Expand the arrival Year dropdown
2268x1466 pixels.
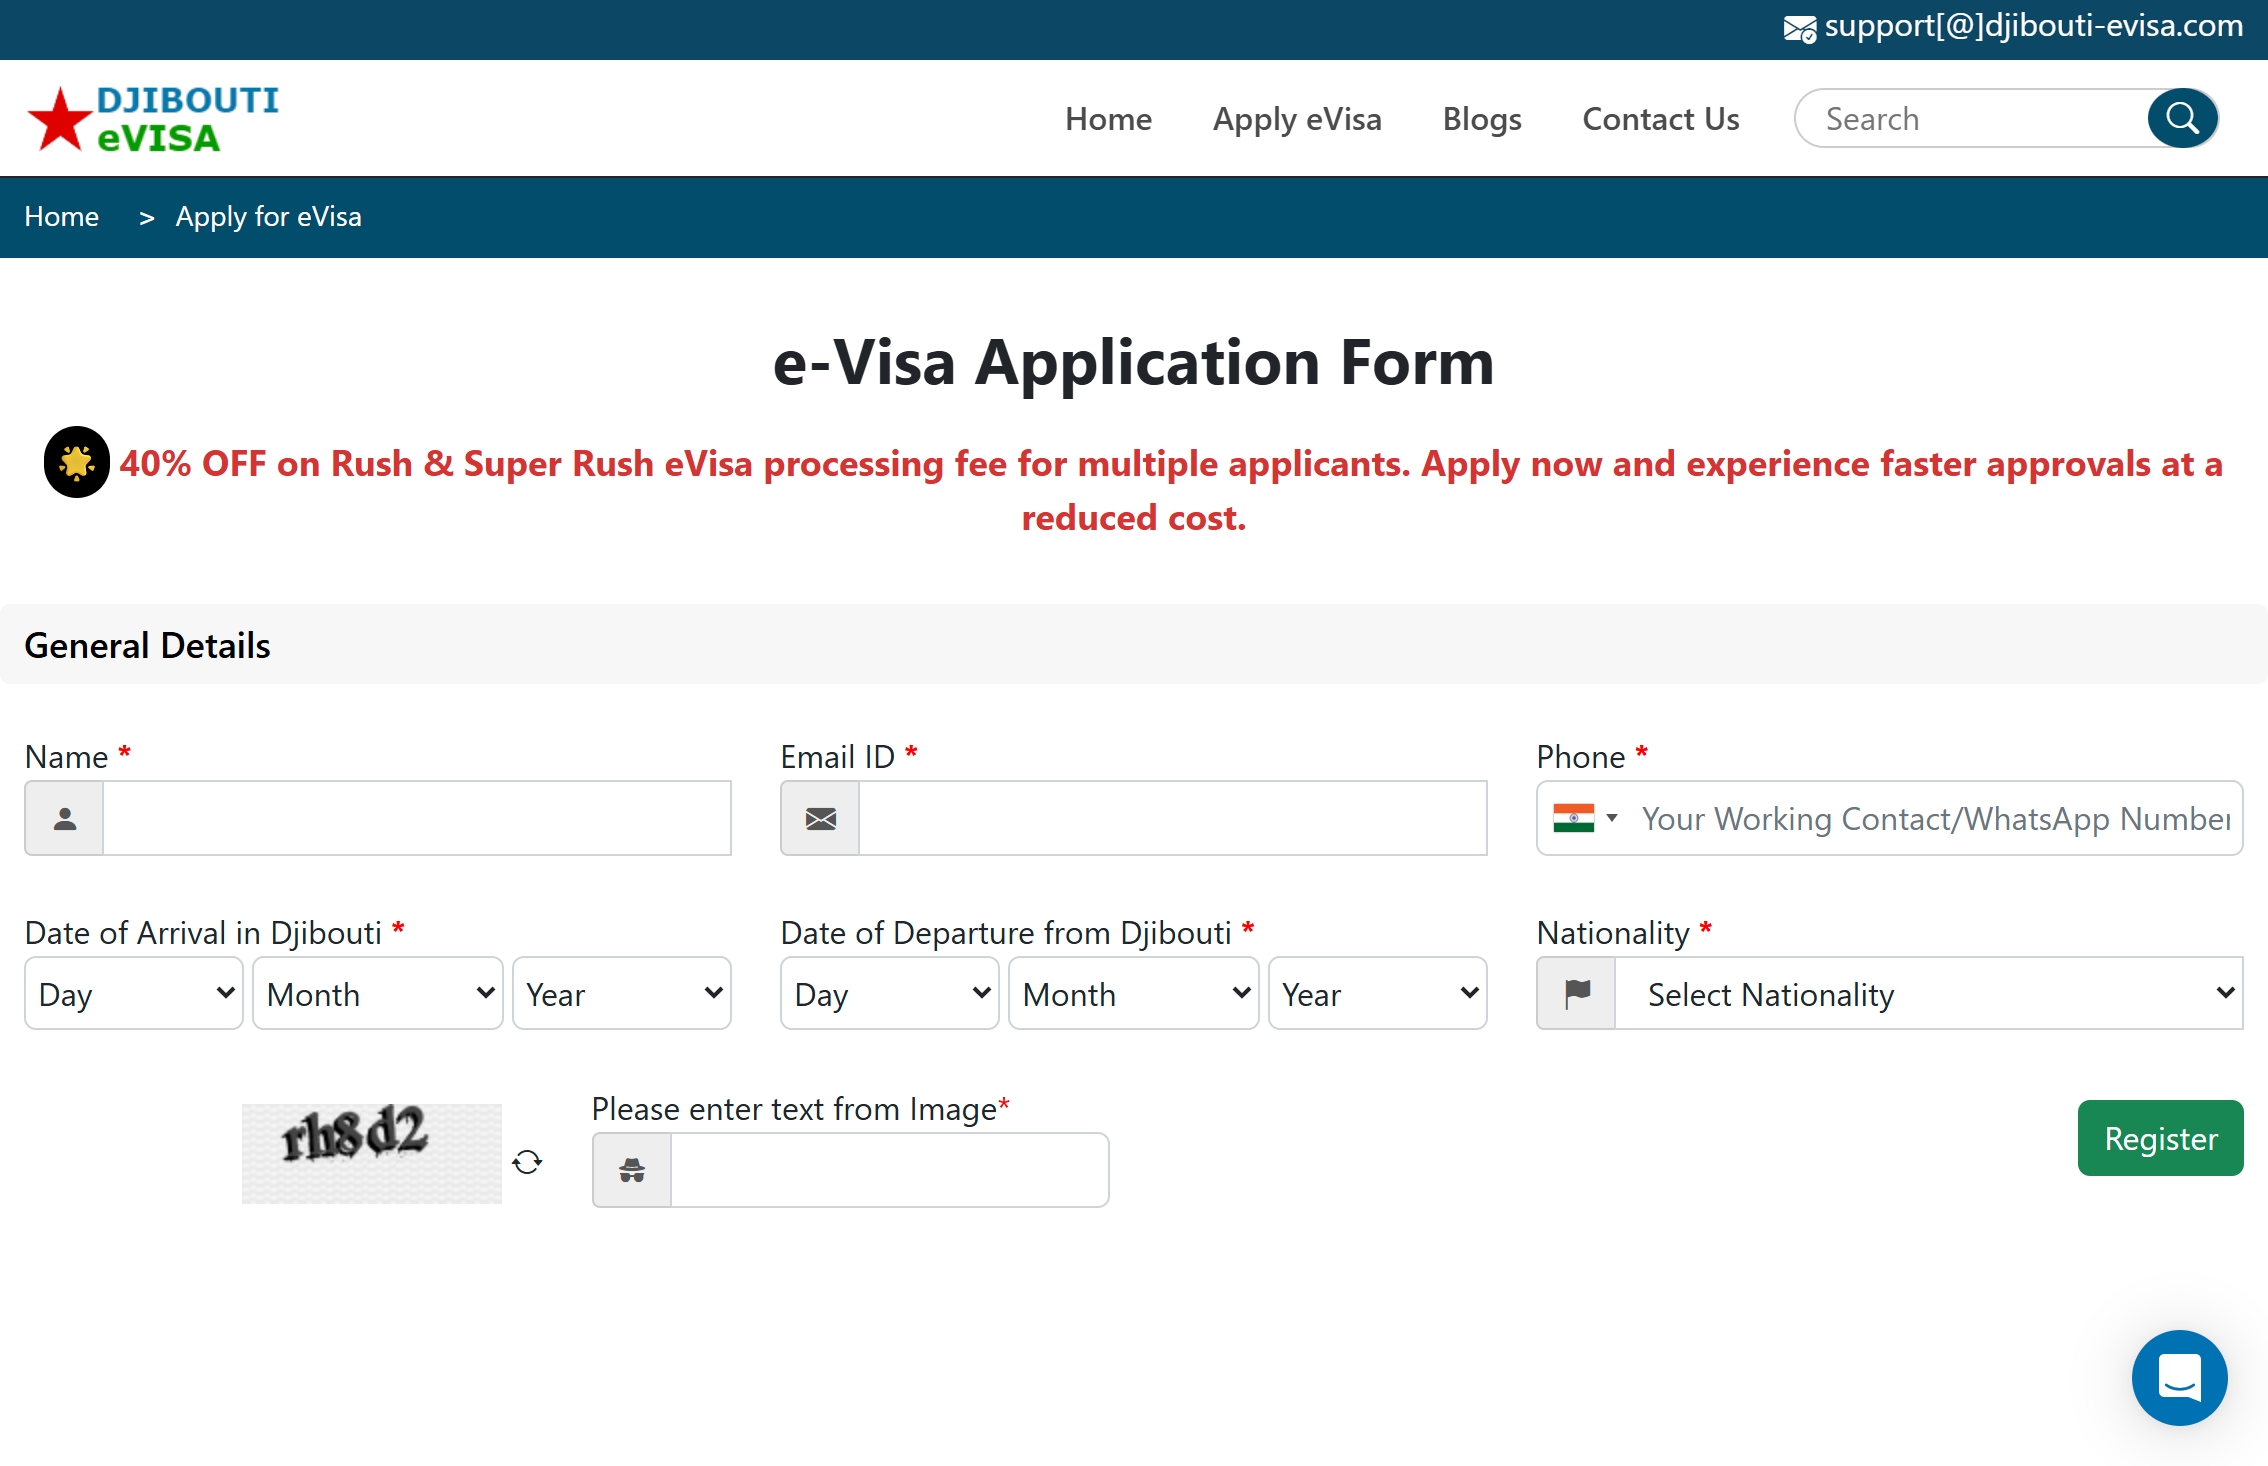(x=621, y=993)
